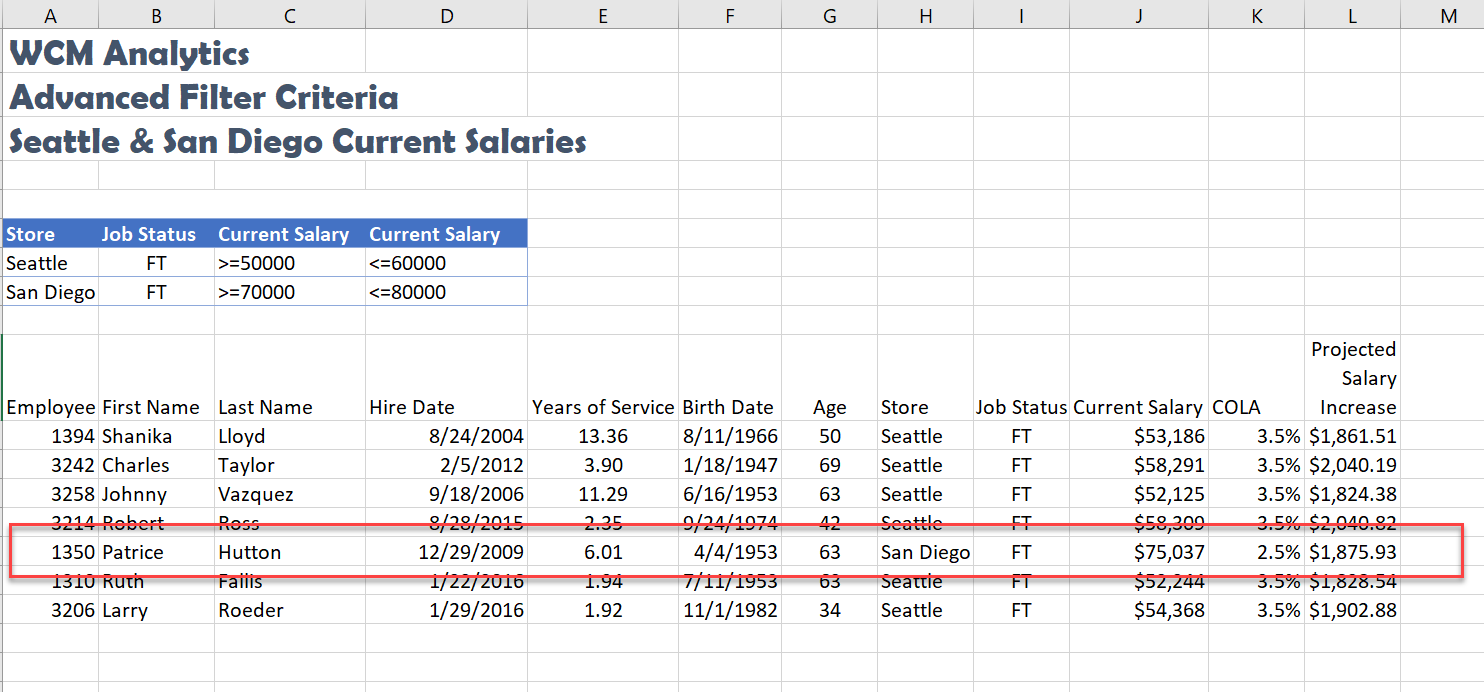Screen dimensions: 1484x692
Task: Select employee number 3206
Action: click(50, 610)
